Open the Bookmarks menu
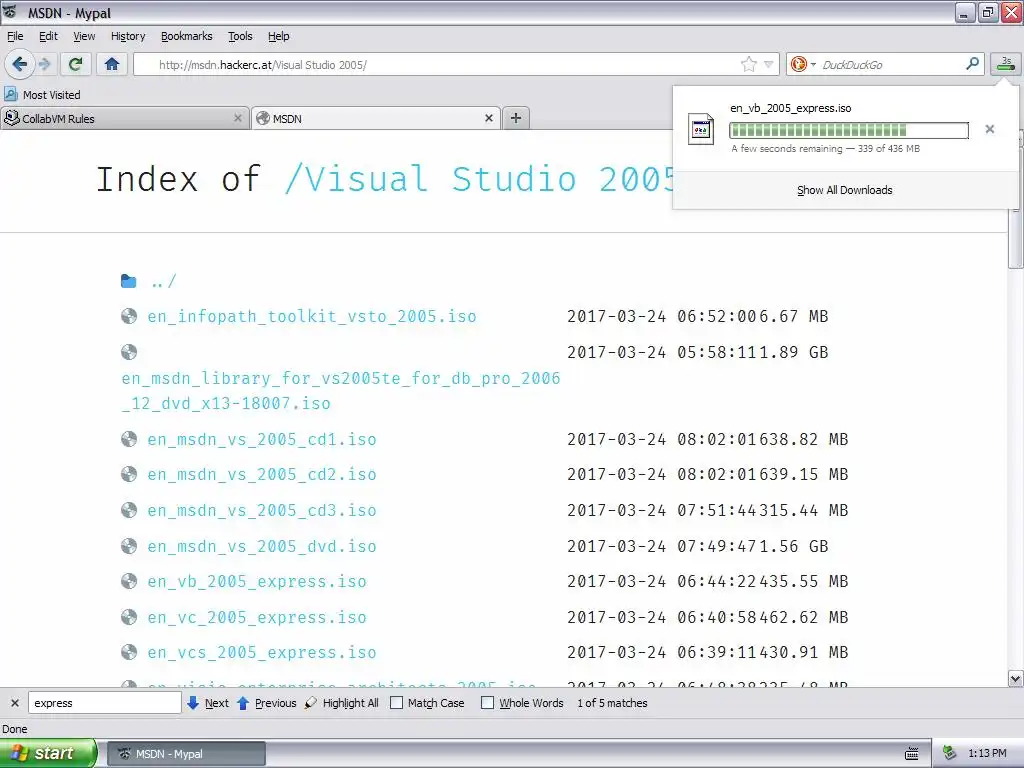The height and width of the screenshot is (768, 1024). [x=187, y=36]
